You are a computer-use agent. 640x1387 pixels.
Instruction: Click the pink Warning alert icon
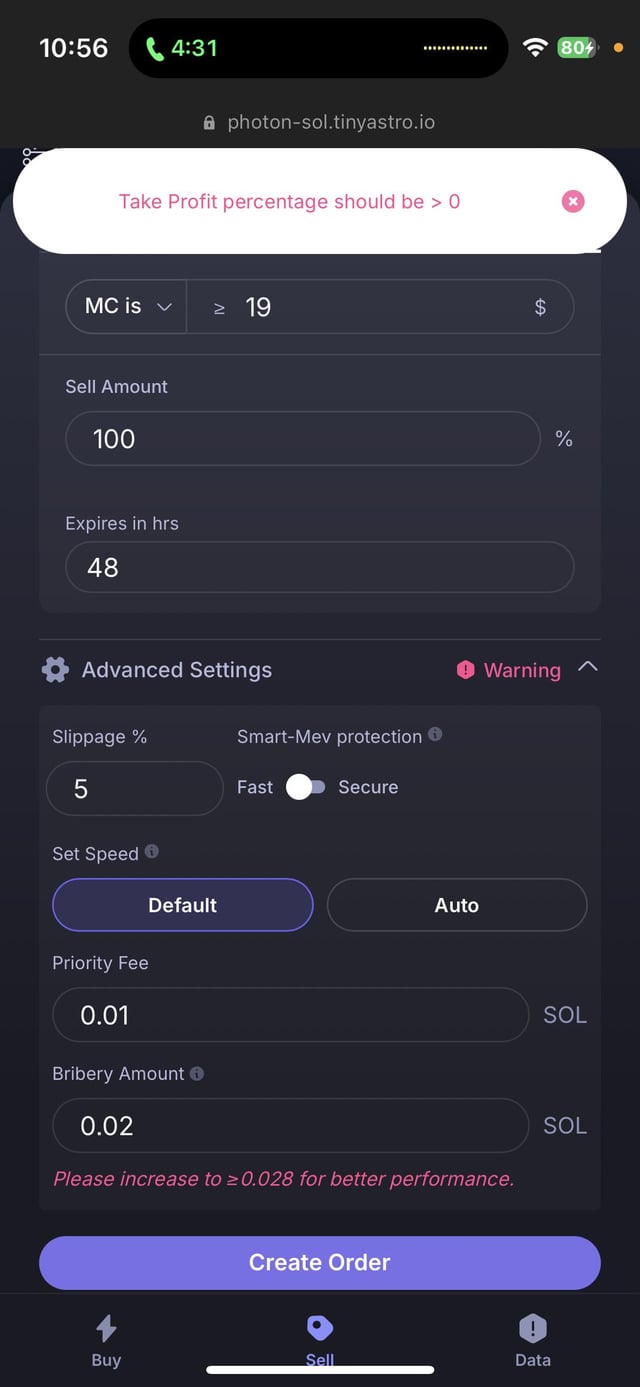[465, 670]
